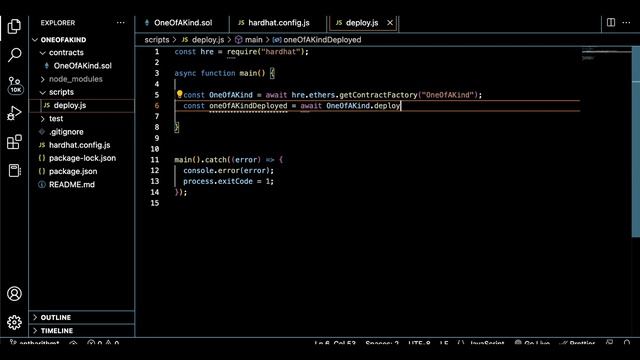
Task: Open package-lock.json in the Explorer
Action: click(82, 158)
